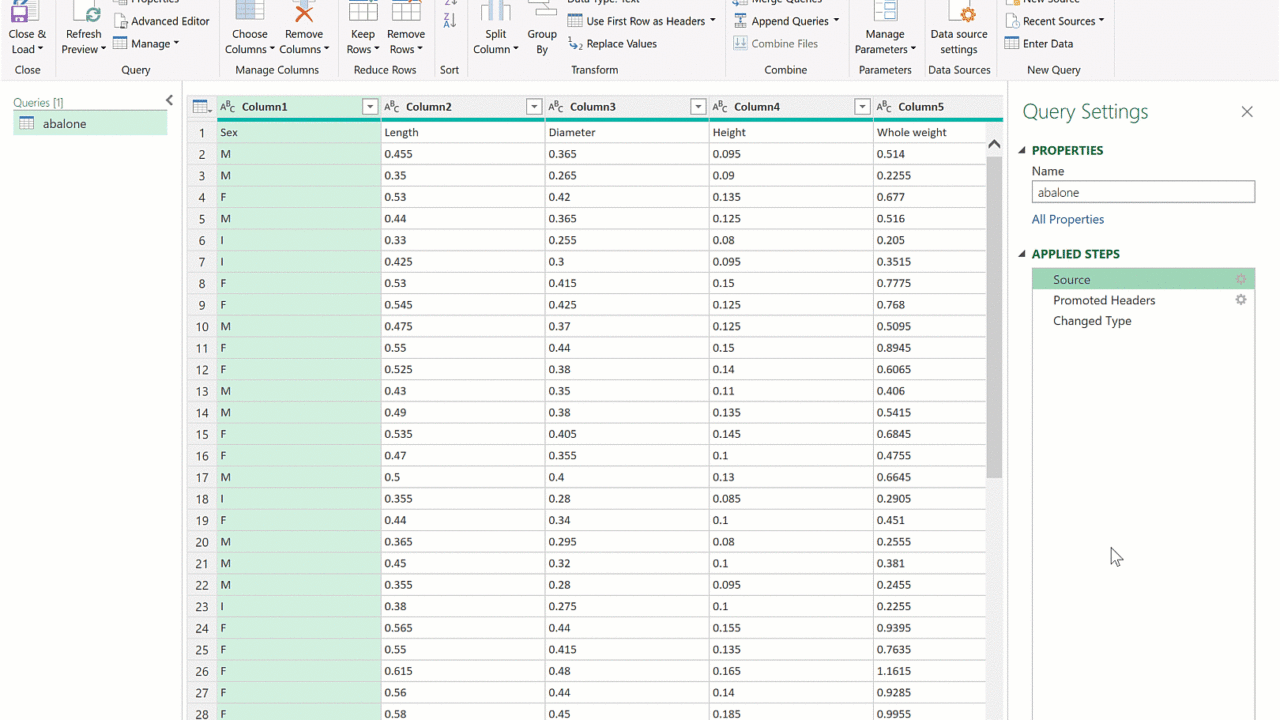
Task: Collapse the PROPERTIES section
Action: (1023, 151)
